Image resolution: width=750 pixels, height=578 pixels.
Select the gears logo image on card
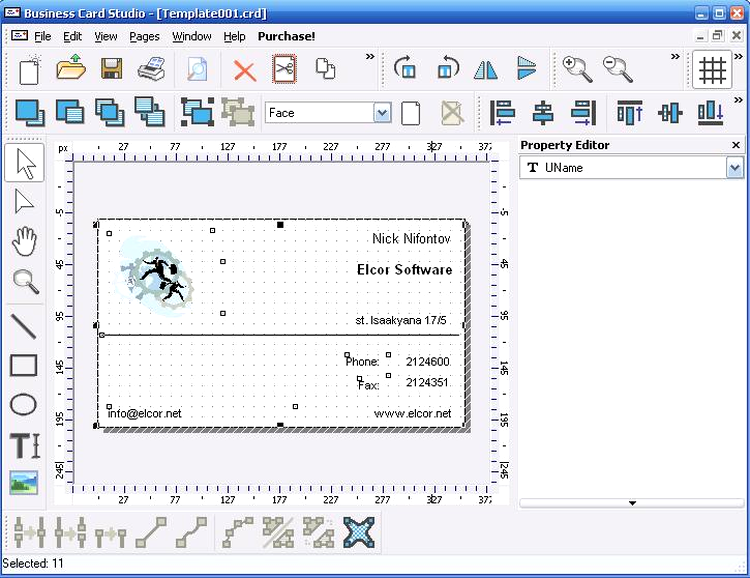coord(156,277)
